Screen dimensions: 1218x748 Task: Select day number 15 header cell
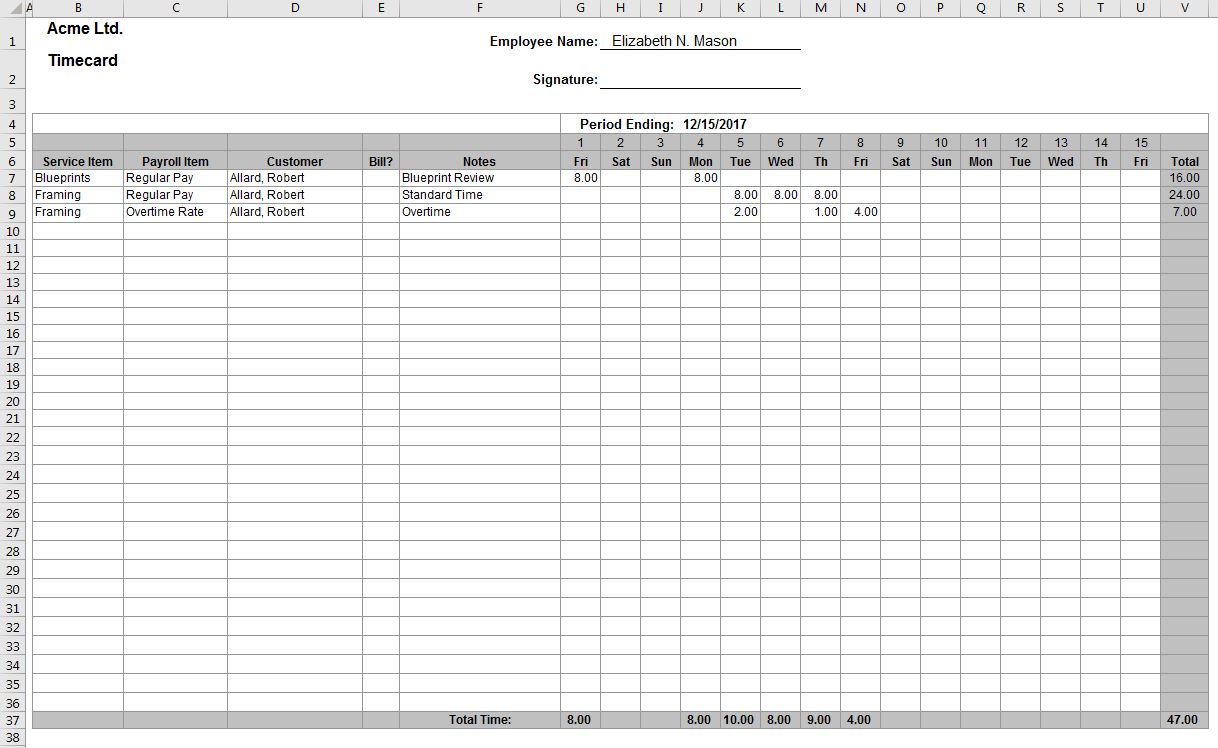[1141, 143]
